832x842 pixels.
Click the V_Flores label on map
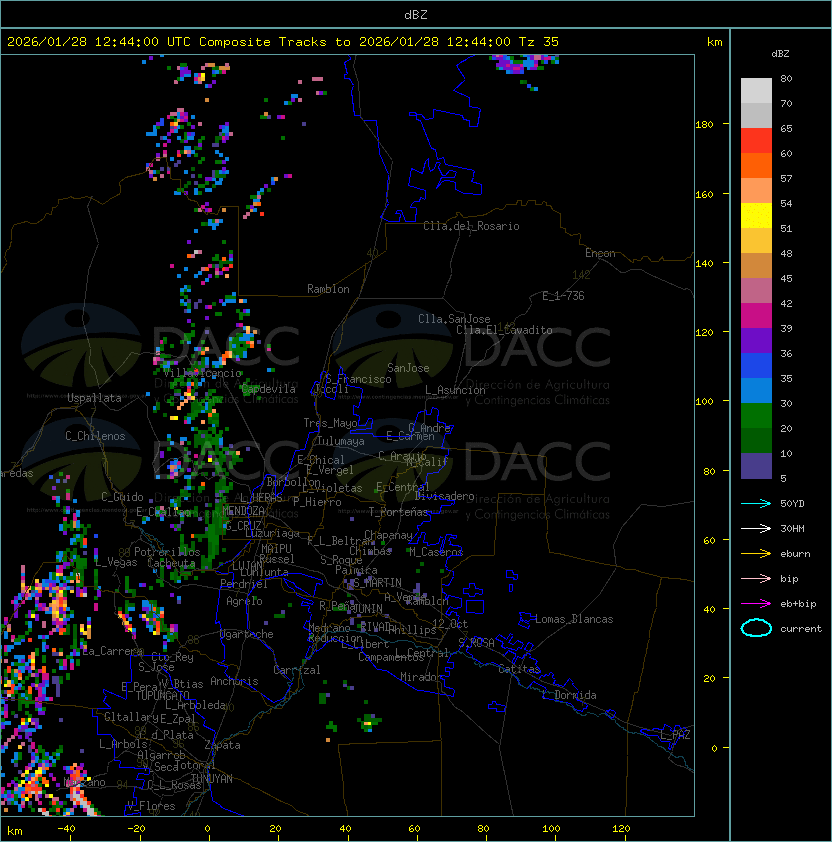coord(151,806)
